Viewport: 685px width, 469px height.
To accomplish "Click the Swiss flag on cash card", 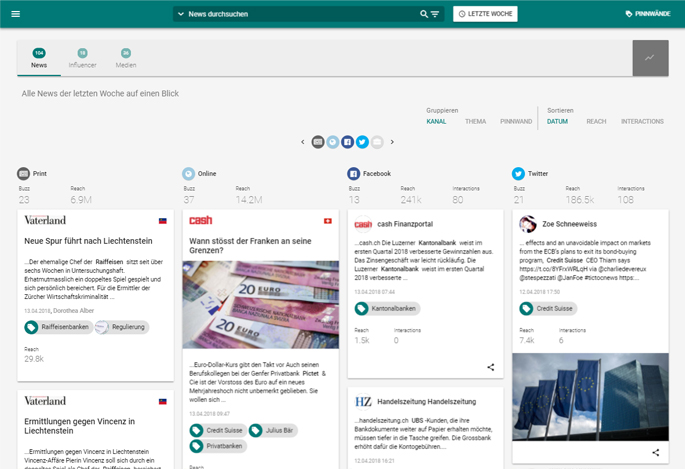I will click(328, 221).
